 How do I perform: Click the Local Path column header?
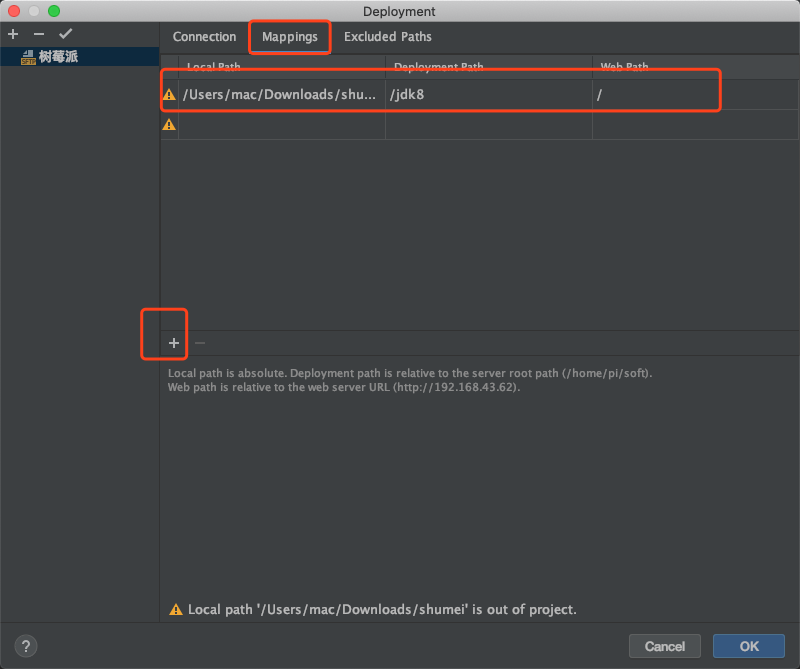click(x=282, y=67)
